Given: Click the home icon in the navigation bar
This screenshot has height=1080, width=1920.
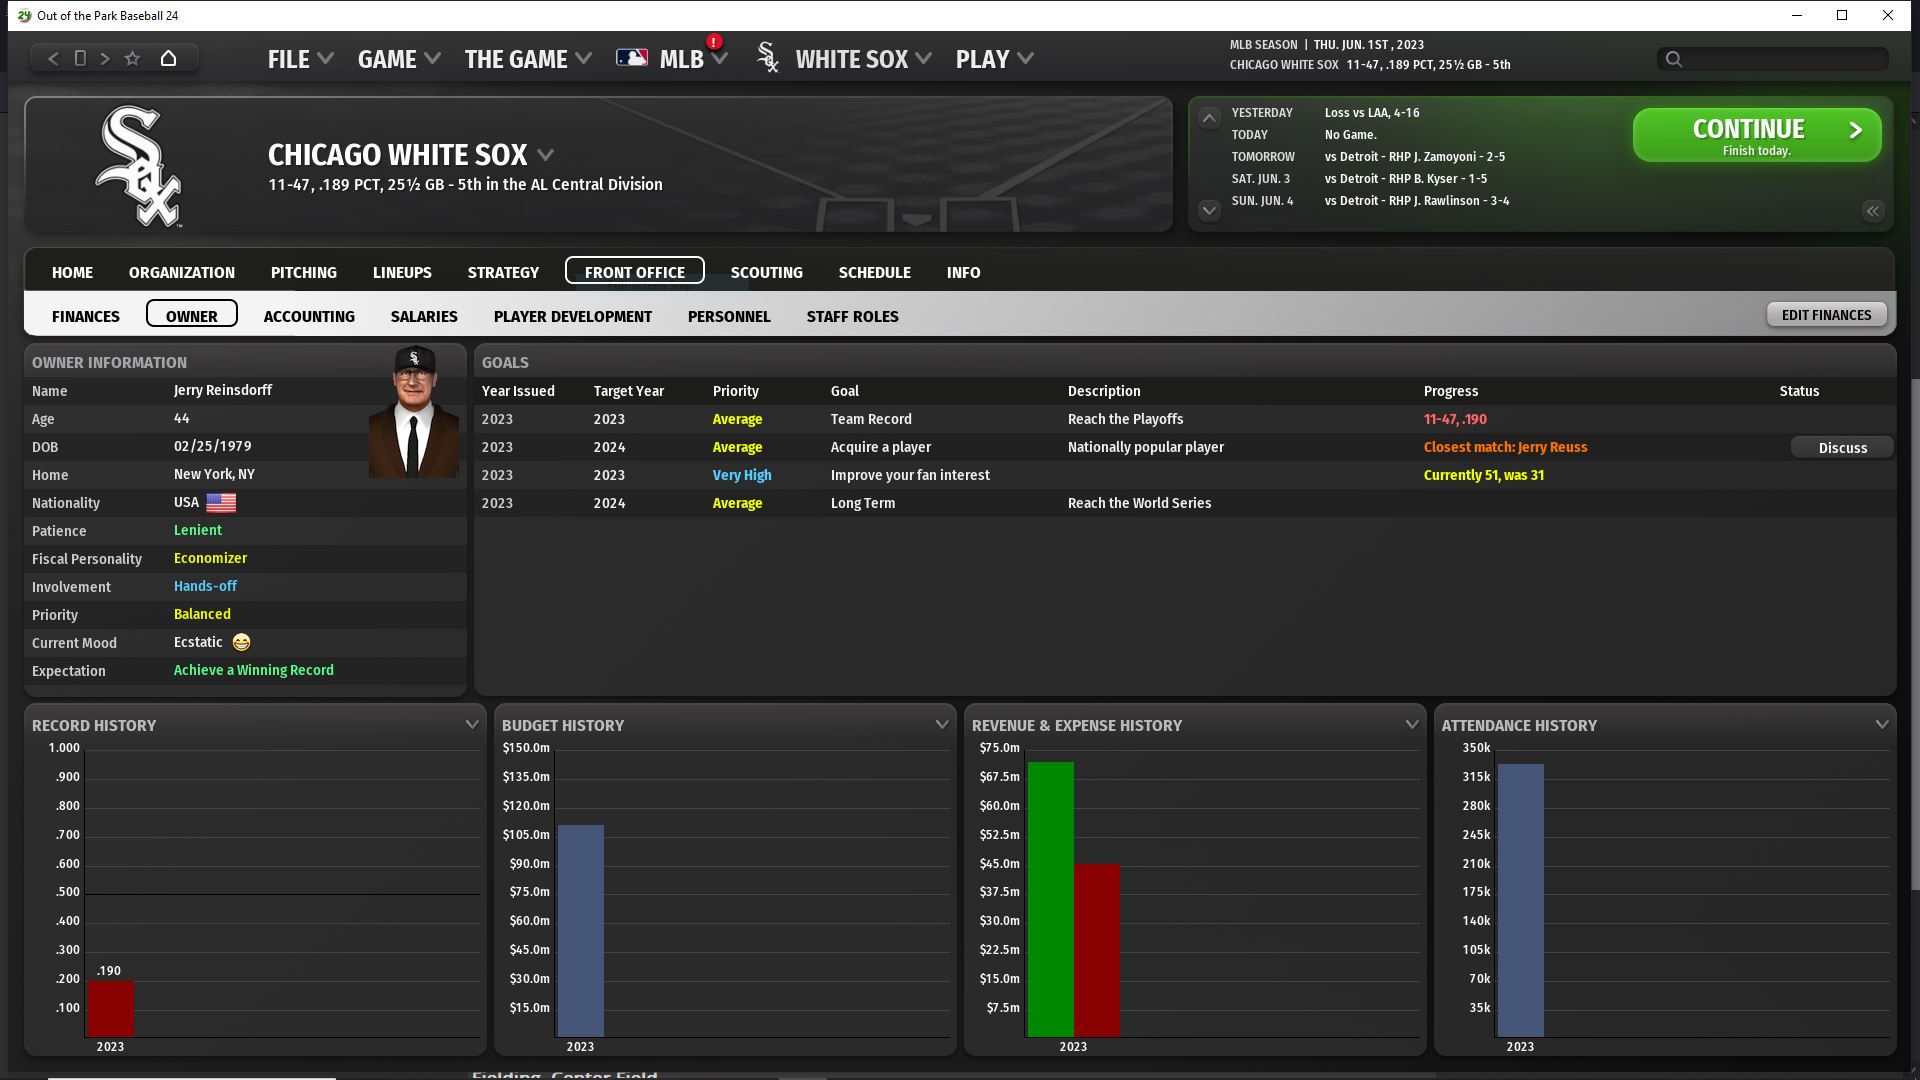Looking at the screenshot, I should coord(168,58).
